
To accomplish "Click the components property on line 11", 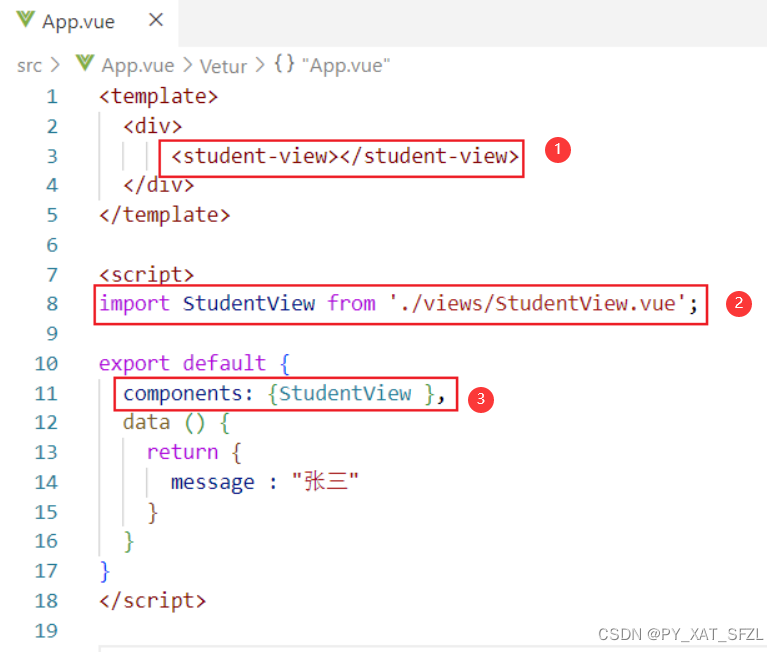I will pos(182,394).
